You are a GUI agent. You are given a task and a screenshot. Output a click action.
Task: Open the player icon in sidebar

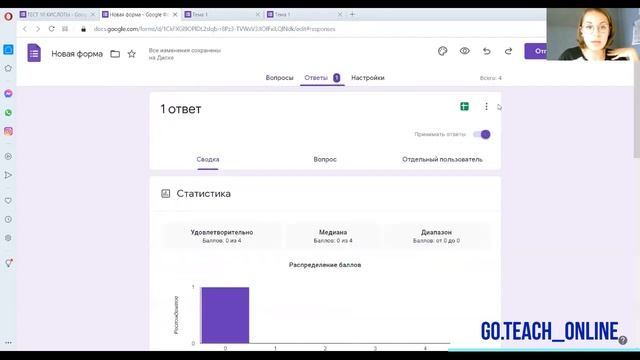[x=8, y=156]
